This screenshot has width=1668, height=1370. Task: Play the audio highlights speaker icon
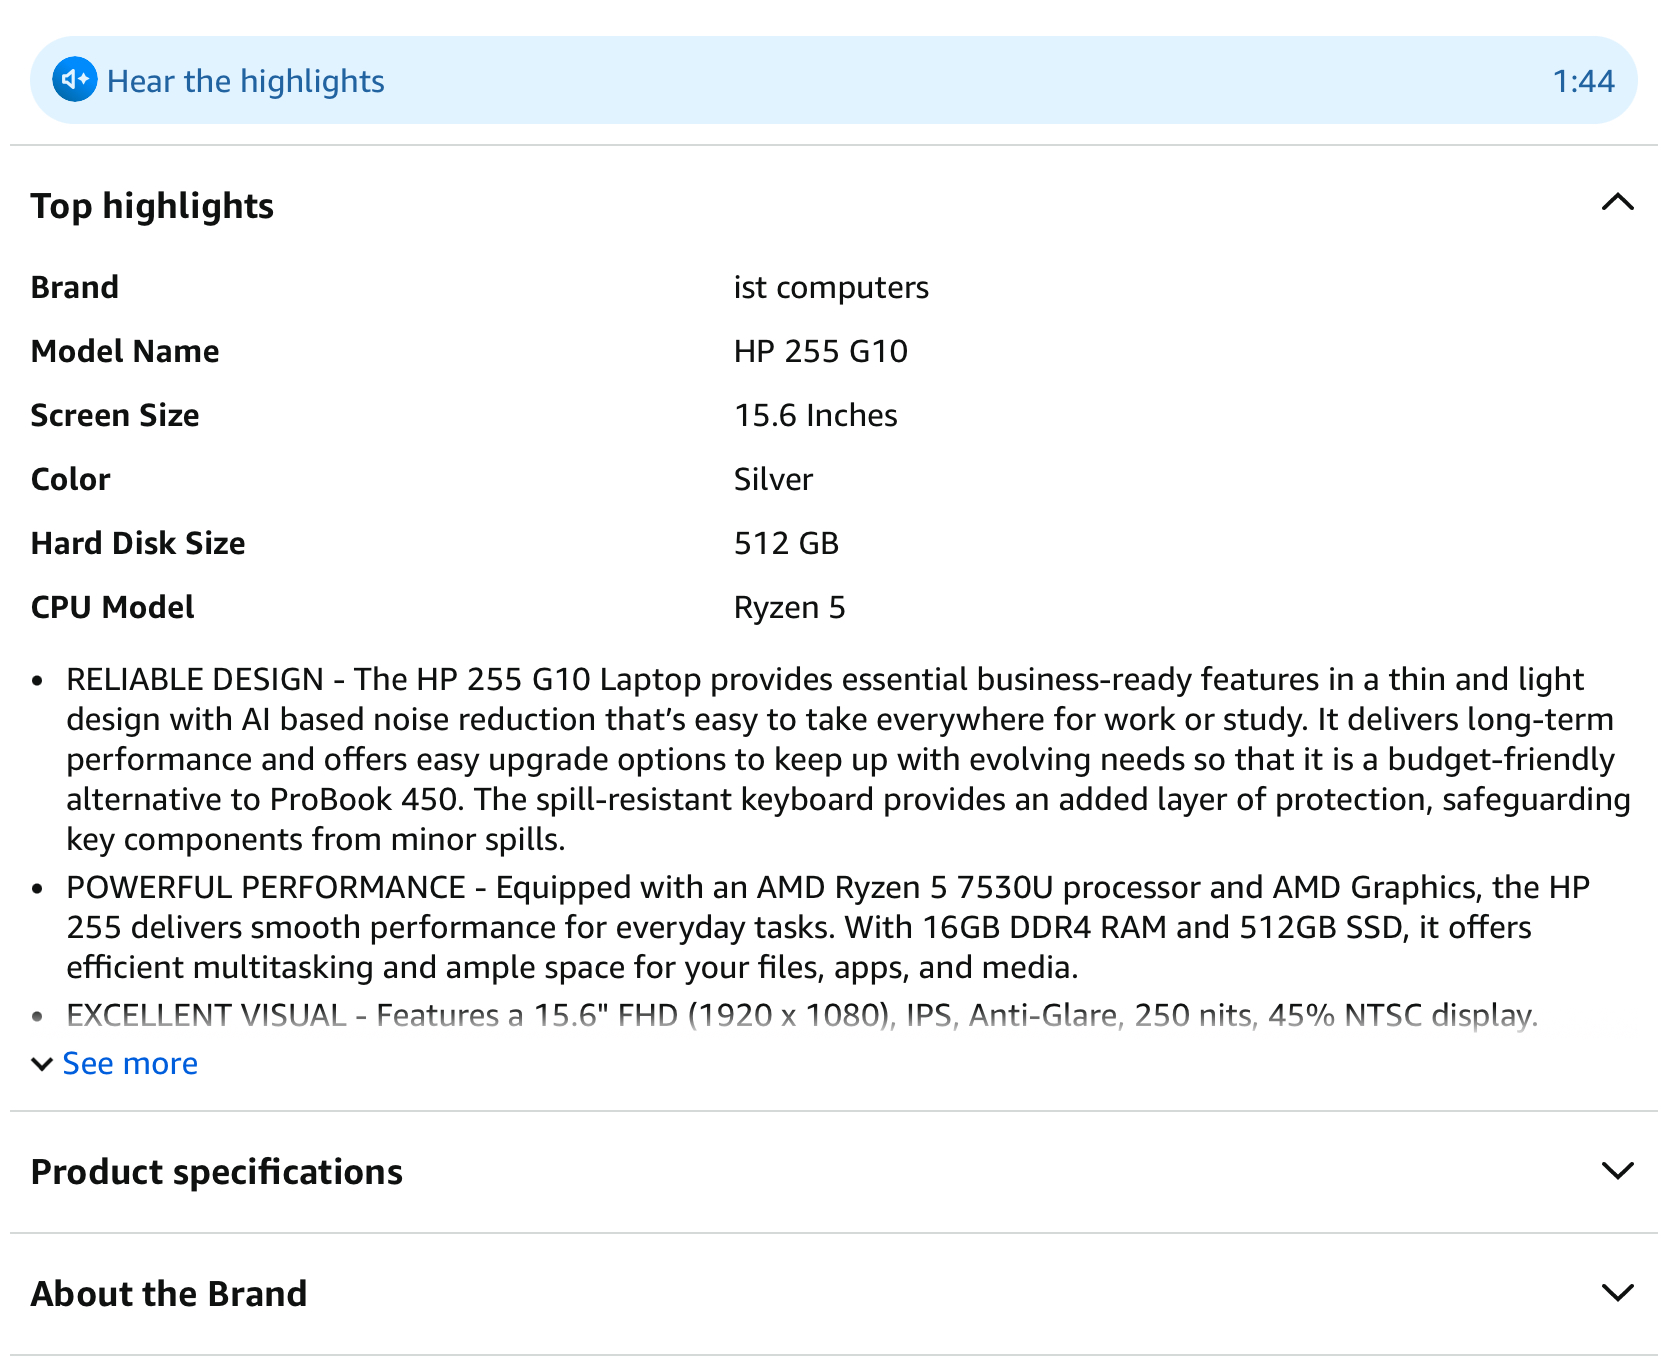coord(75,80)
